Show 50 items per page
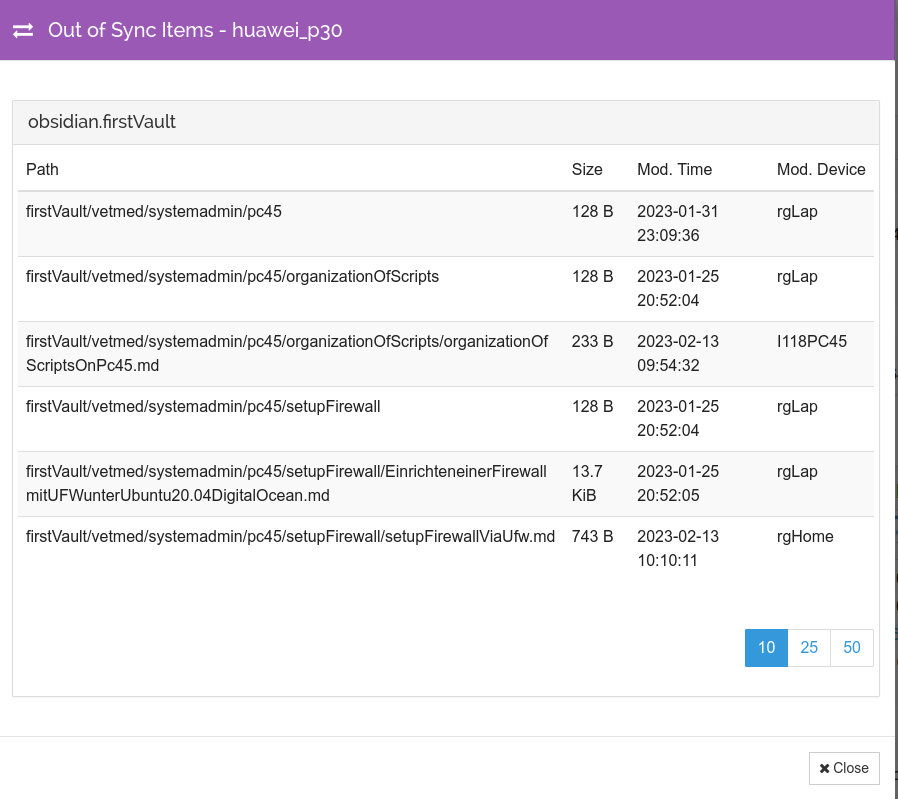The width and height of the screenshot is (898, 799). pos(852,648)
